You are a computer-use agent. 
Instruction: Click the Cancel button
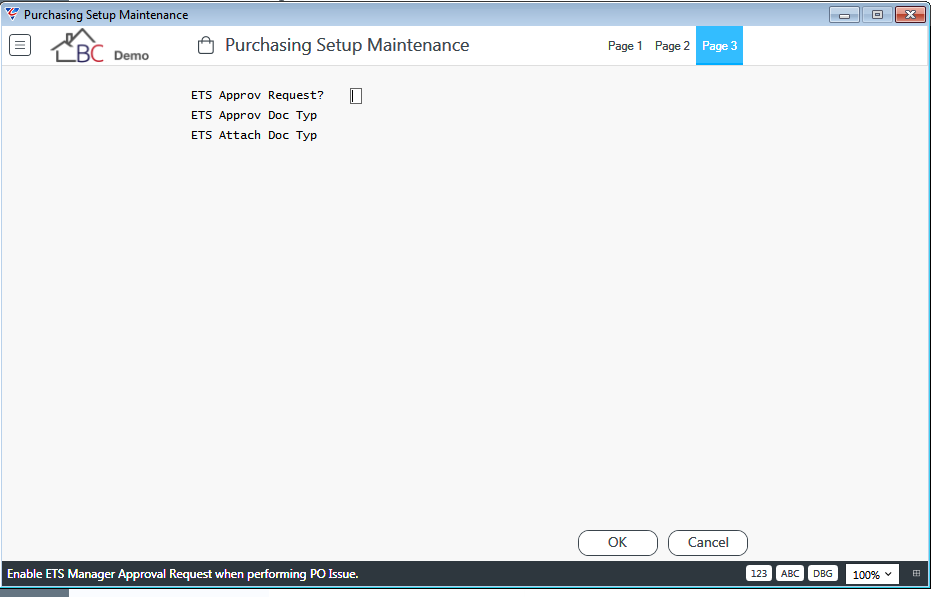click(708, 542)
